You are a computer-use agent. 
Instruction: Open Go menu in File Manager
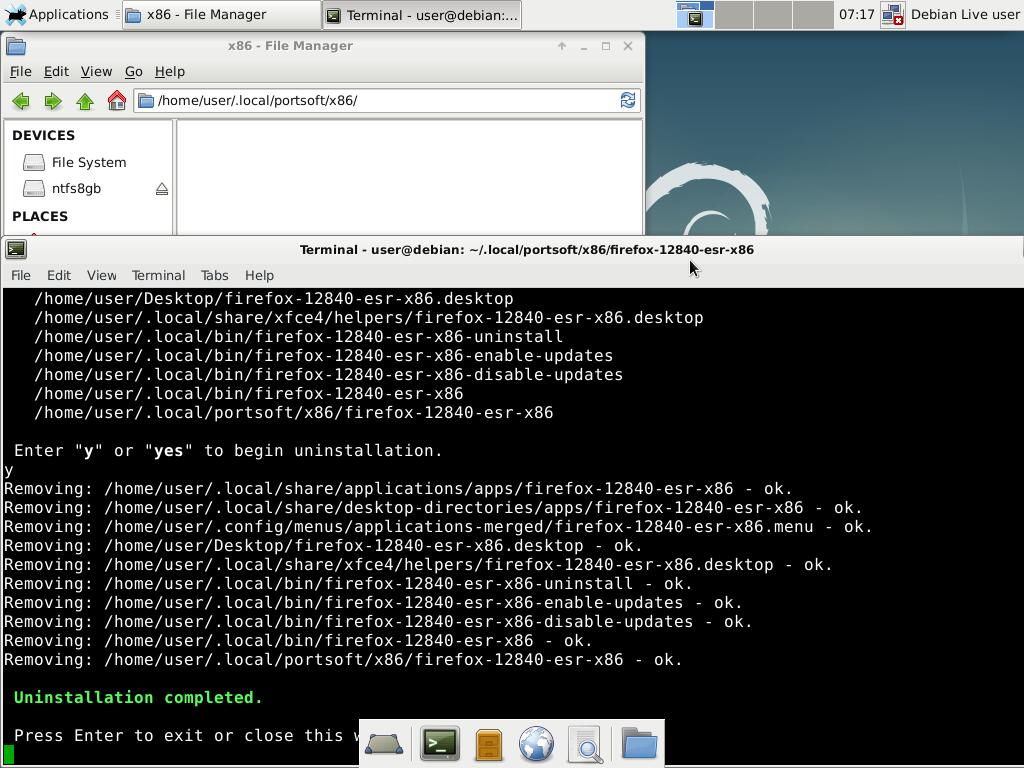click(133, 72)
